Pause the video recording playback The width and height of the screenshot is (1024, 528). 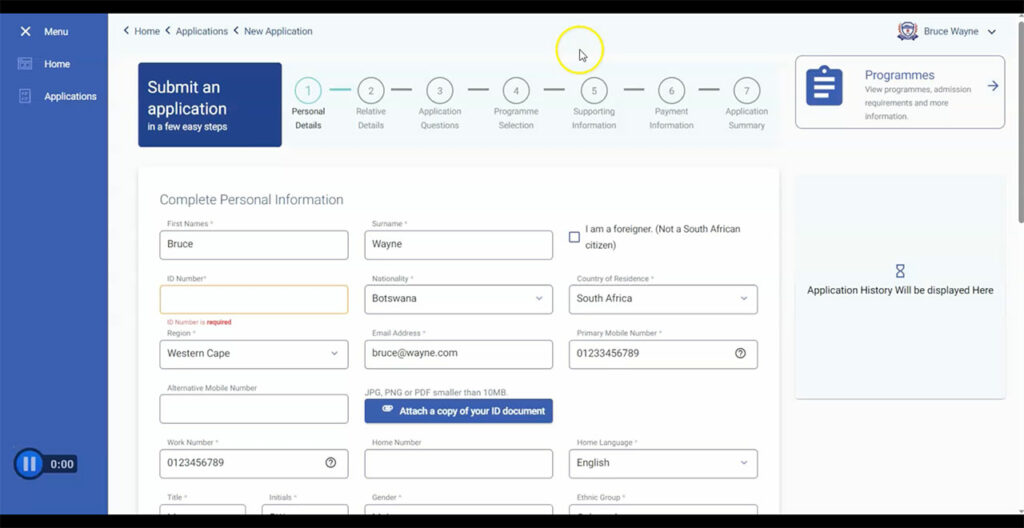pos(29,464)
